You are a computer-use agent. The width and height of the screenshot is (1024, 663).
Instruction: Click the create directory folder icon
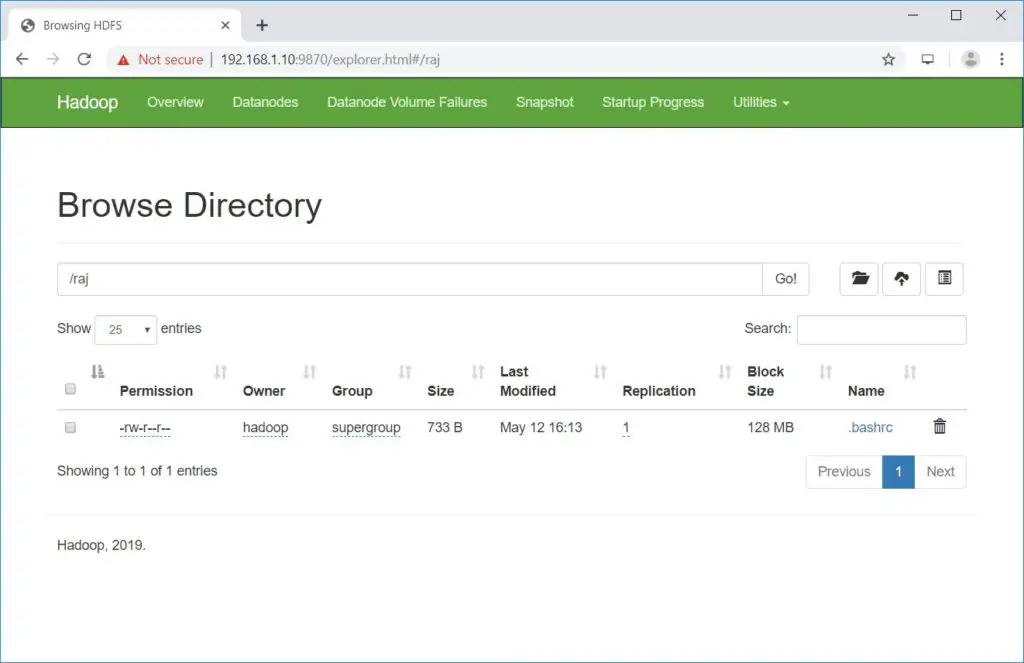point(859,279)
